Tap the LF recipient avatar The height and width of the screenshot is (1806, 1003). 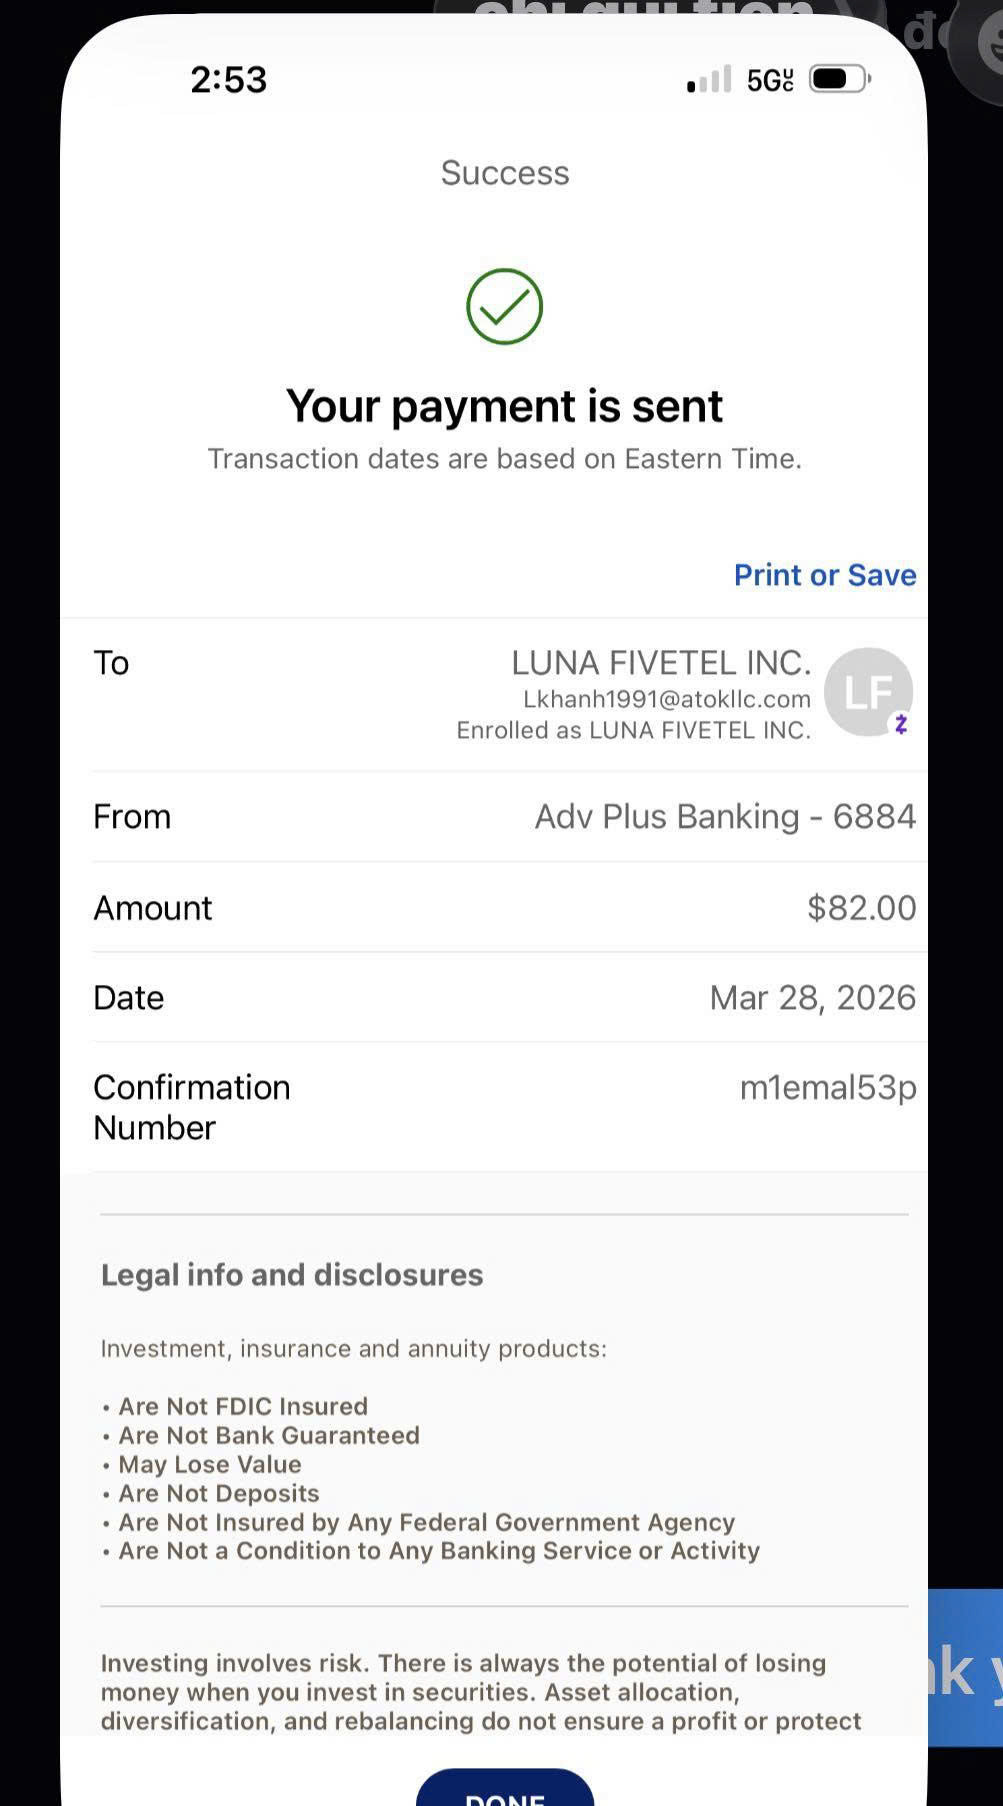pos(868,692)
